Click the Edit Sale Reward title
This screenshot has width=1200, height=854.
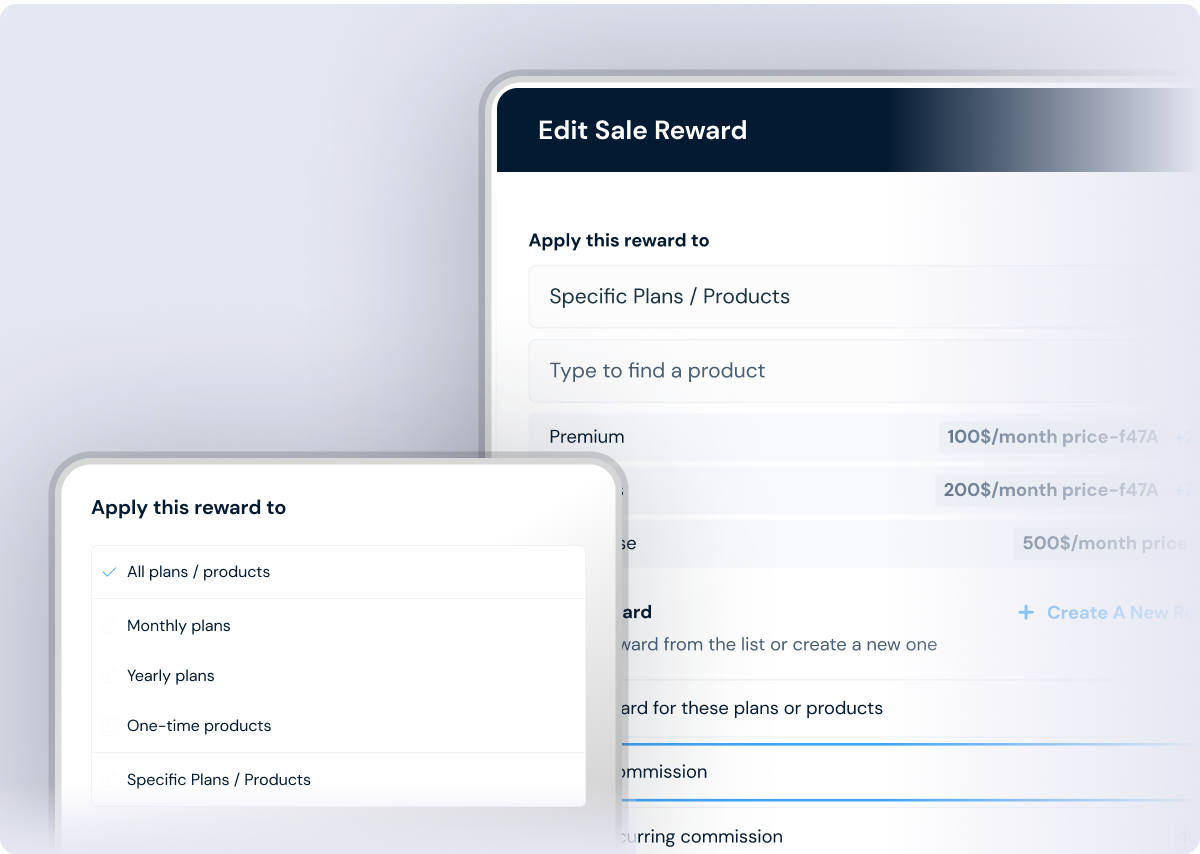click(x=642, y=131)
